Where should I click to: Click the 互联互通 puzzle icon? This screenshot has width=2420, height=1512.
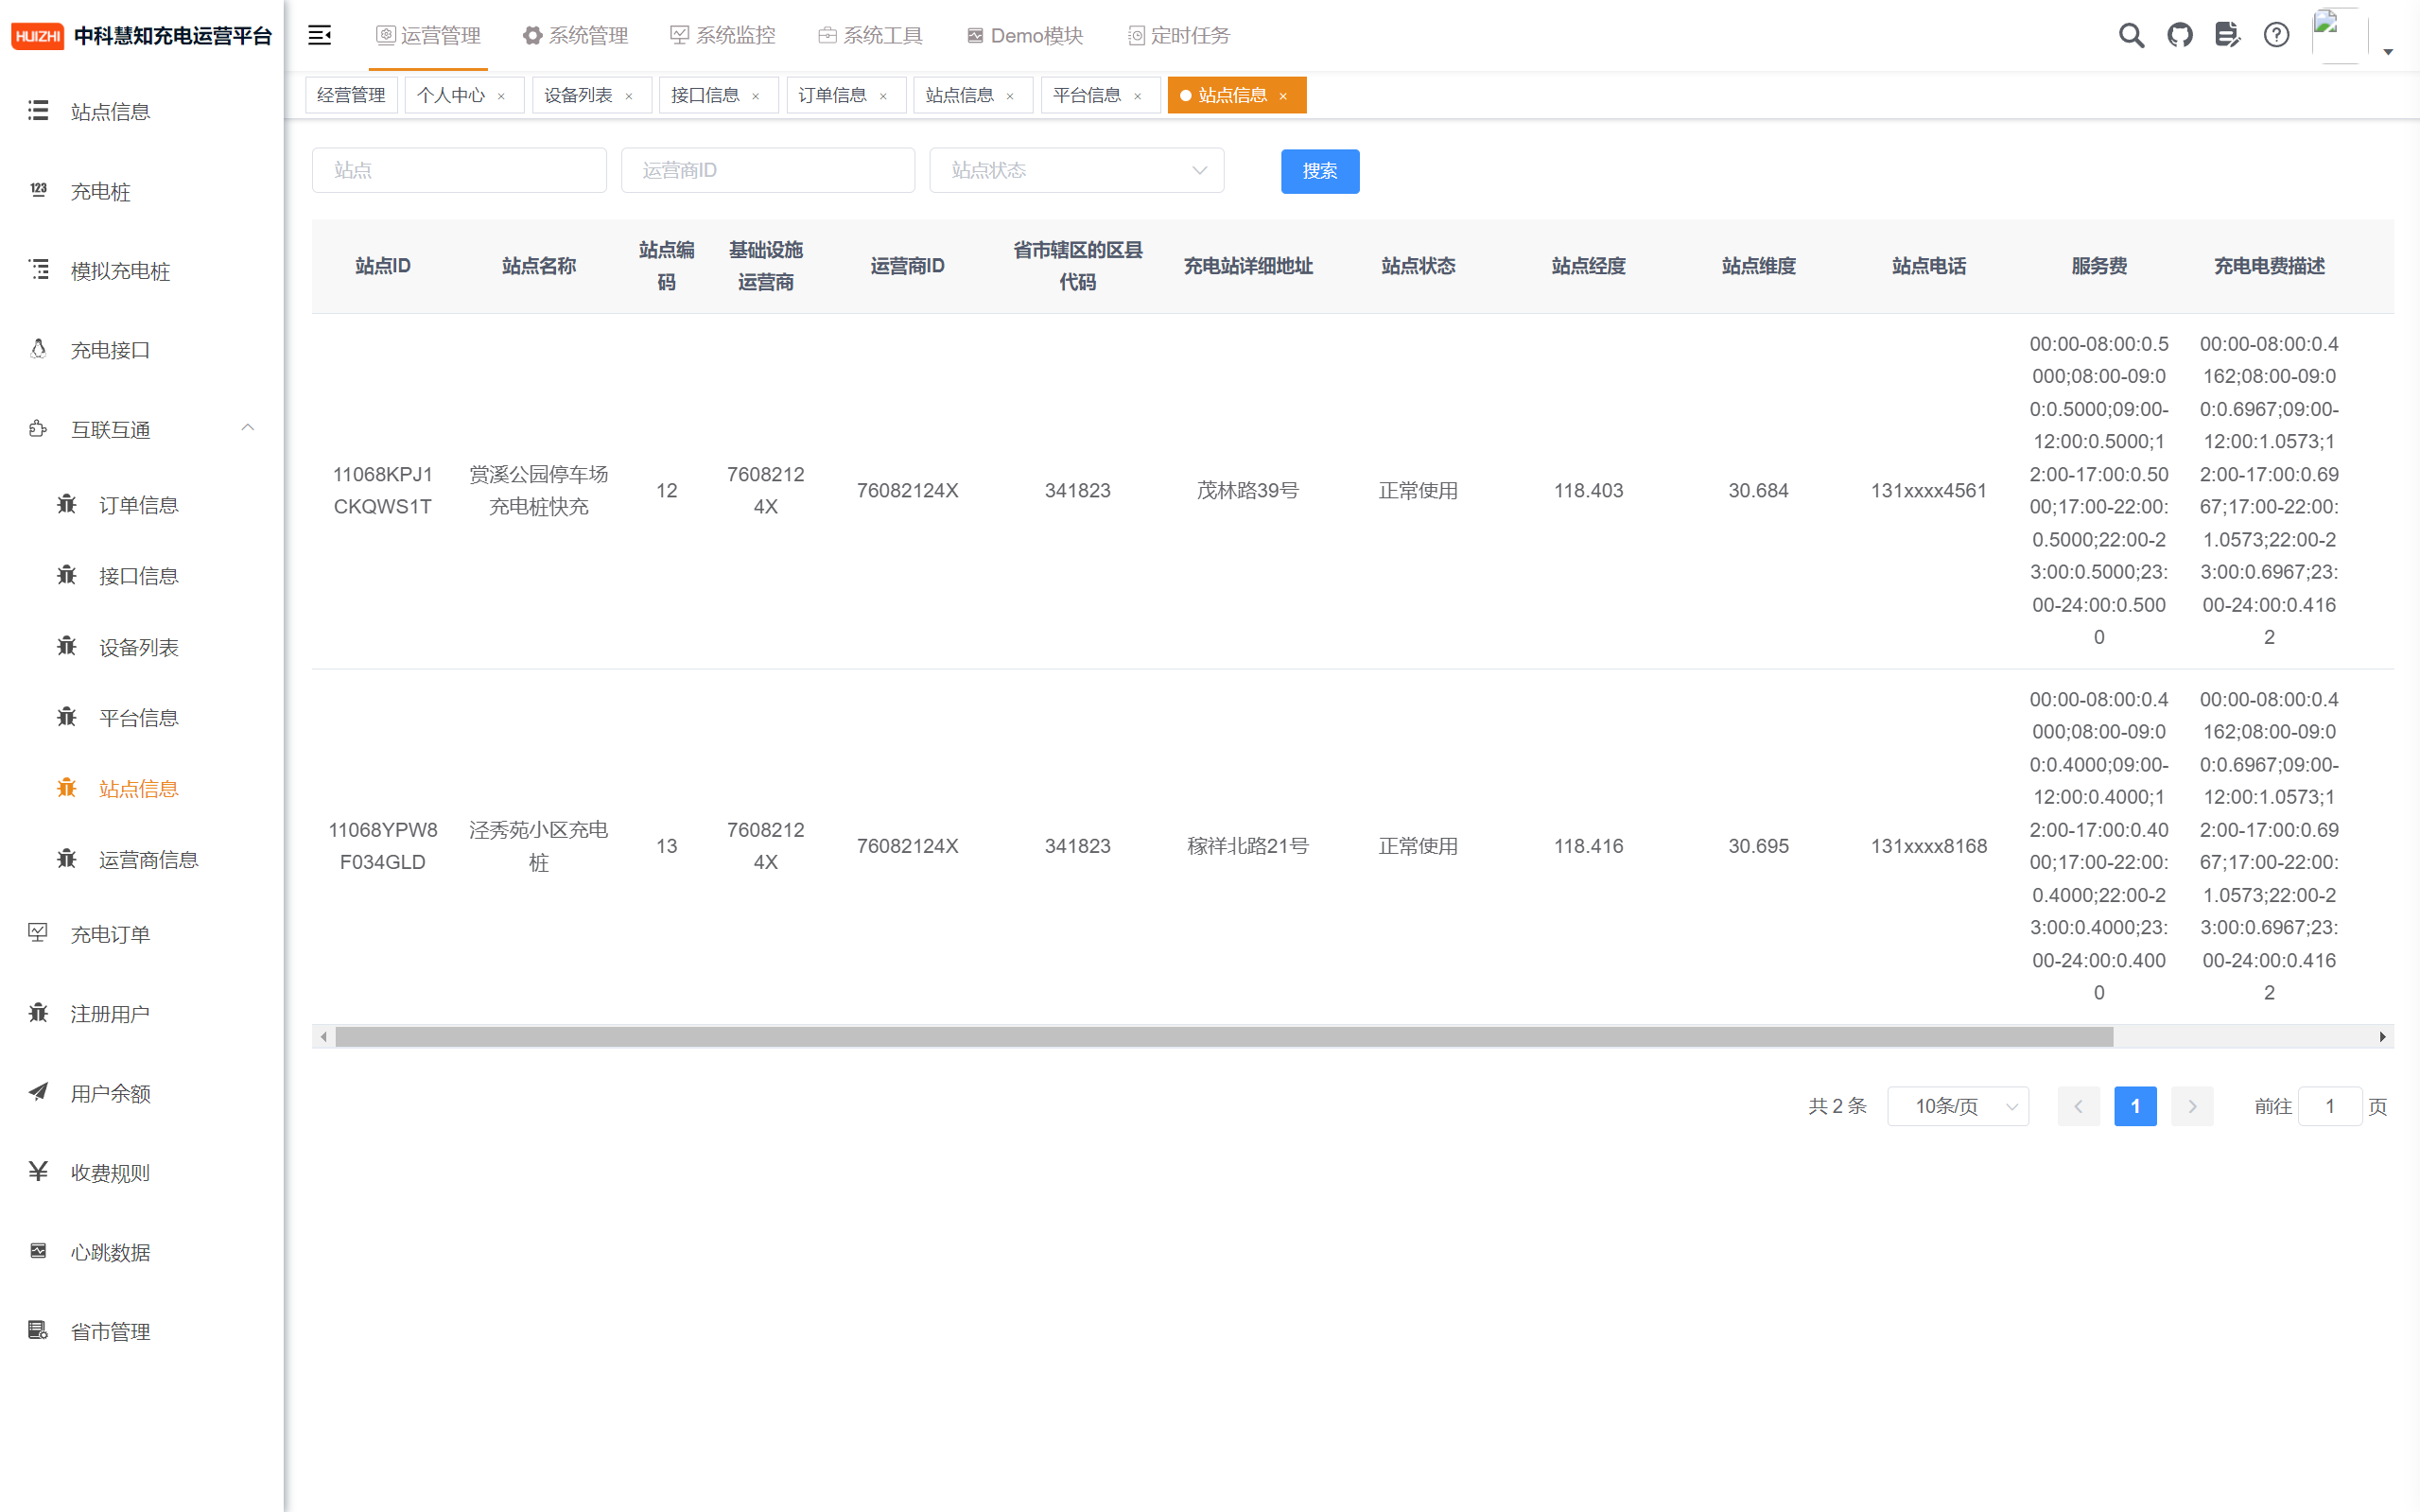point(38,428)
